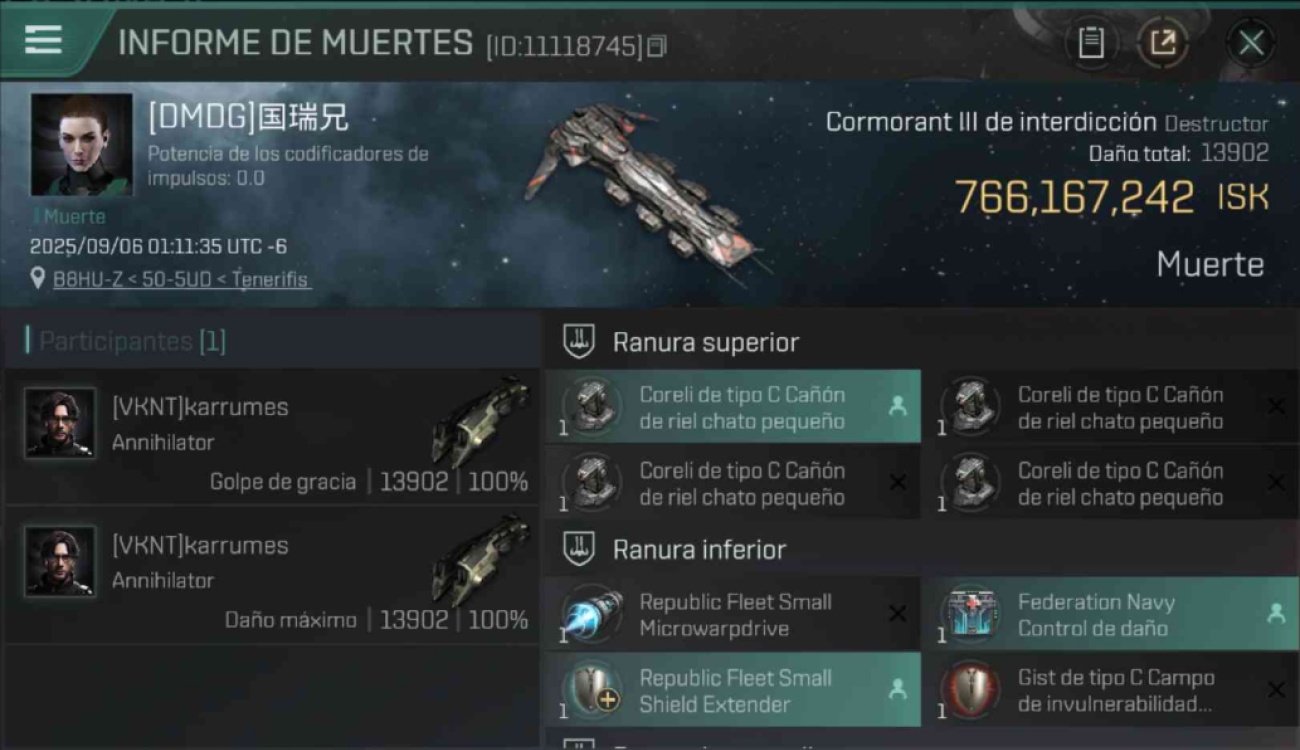Share the kill report externally

(1163, 42)
